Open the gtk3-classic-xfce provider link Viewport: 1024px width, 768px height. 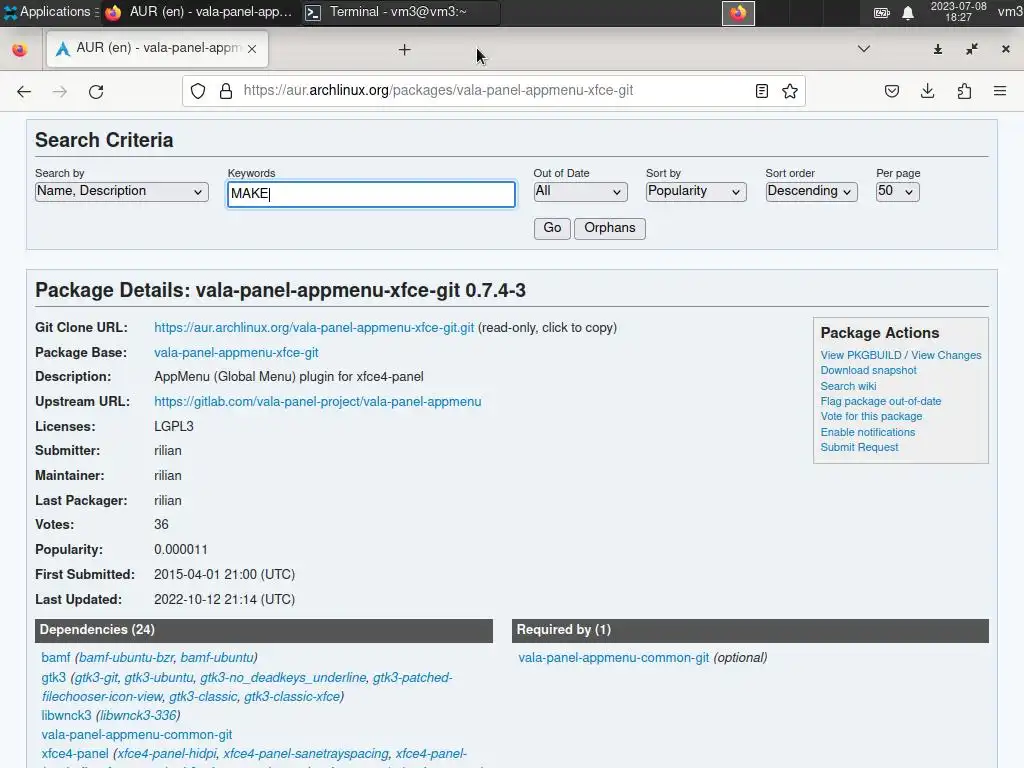pyautogui.click(x=292, y=697)
